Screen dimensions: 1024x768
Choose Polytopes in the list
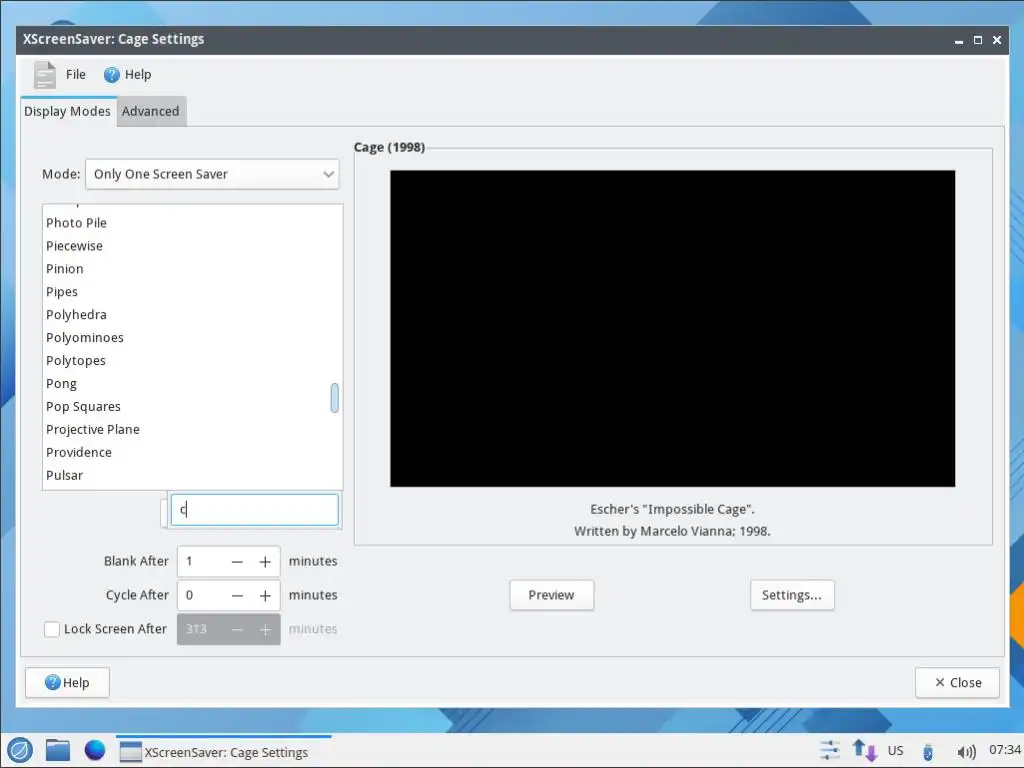[x=192, y=360]
